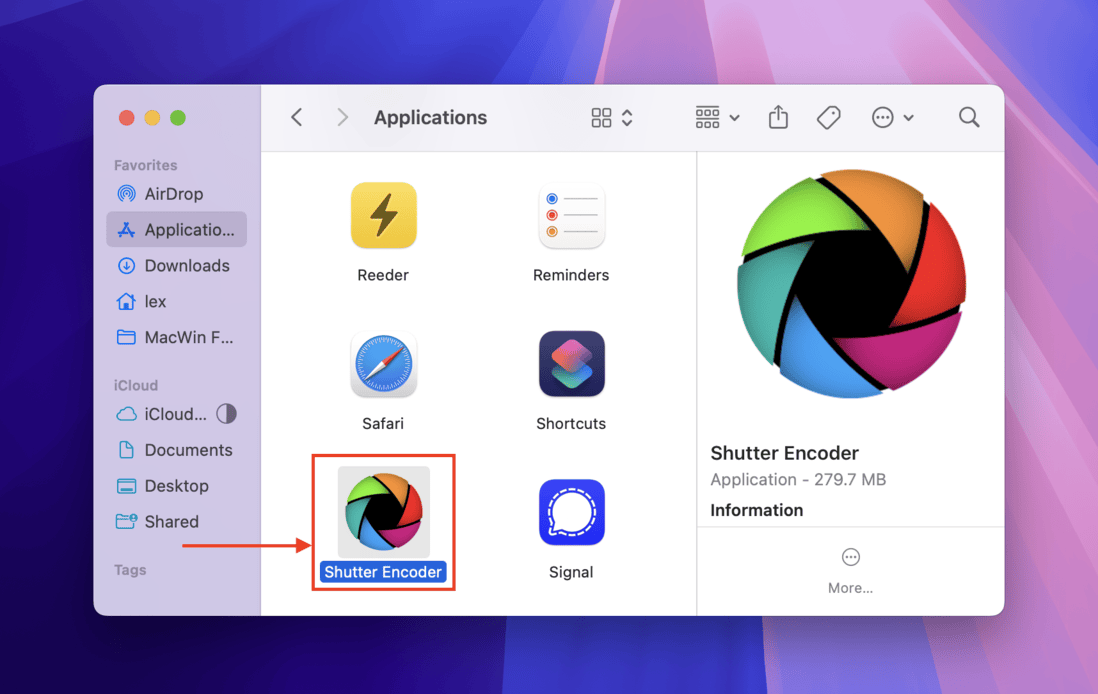Click the Favorites sidebar heading
Viewport: 1098px width, 694px height.
click(x=146, y=165)
